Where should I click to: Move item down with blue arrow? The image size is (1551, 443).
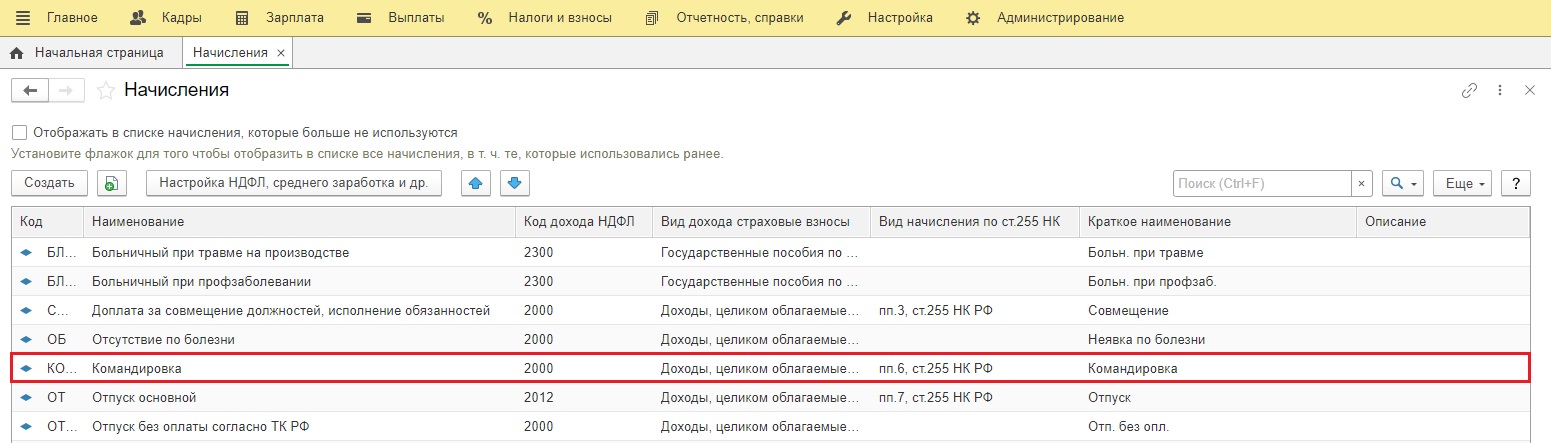pos(514,183)
